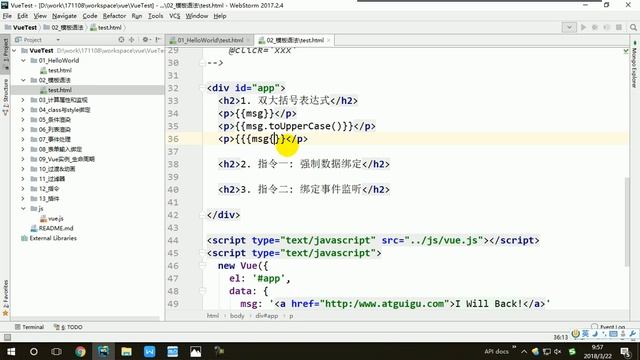Open the run configuration dropdown
Viewport: 640px width, 360px height.
(569, 27)
